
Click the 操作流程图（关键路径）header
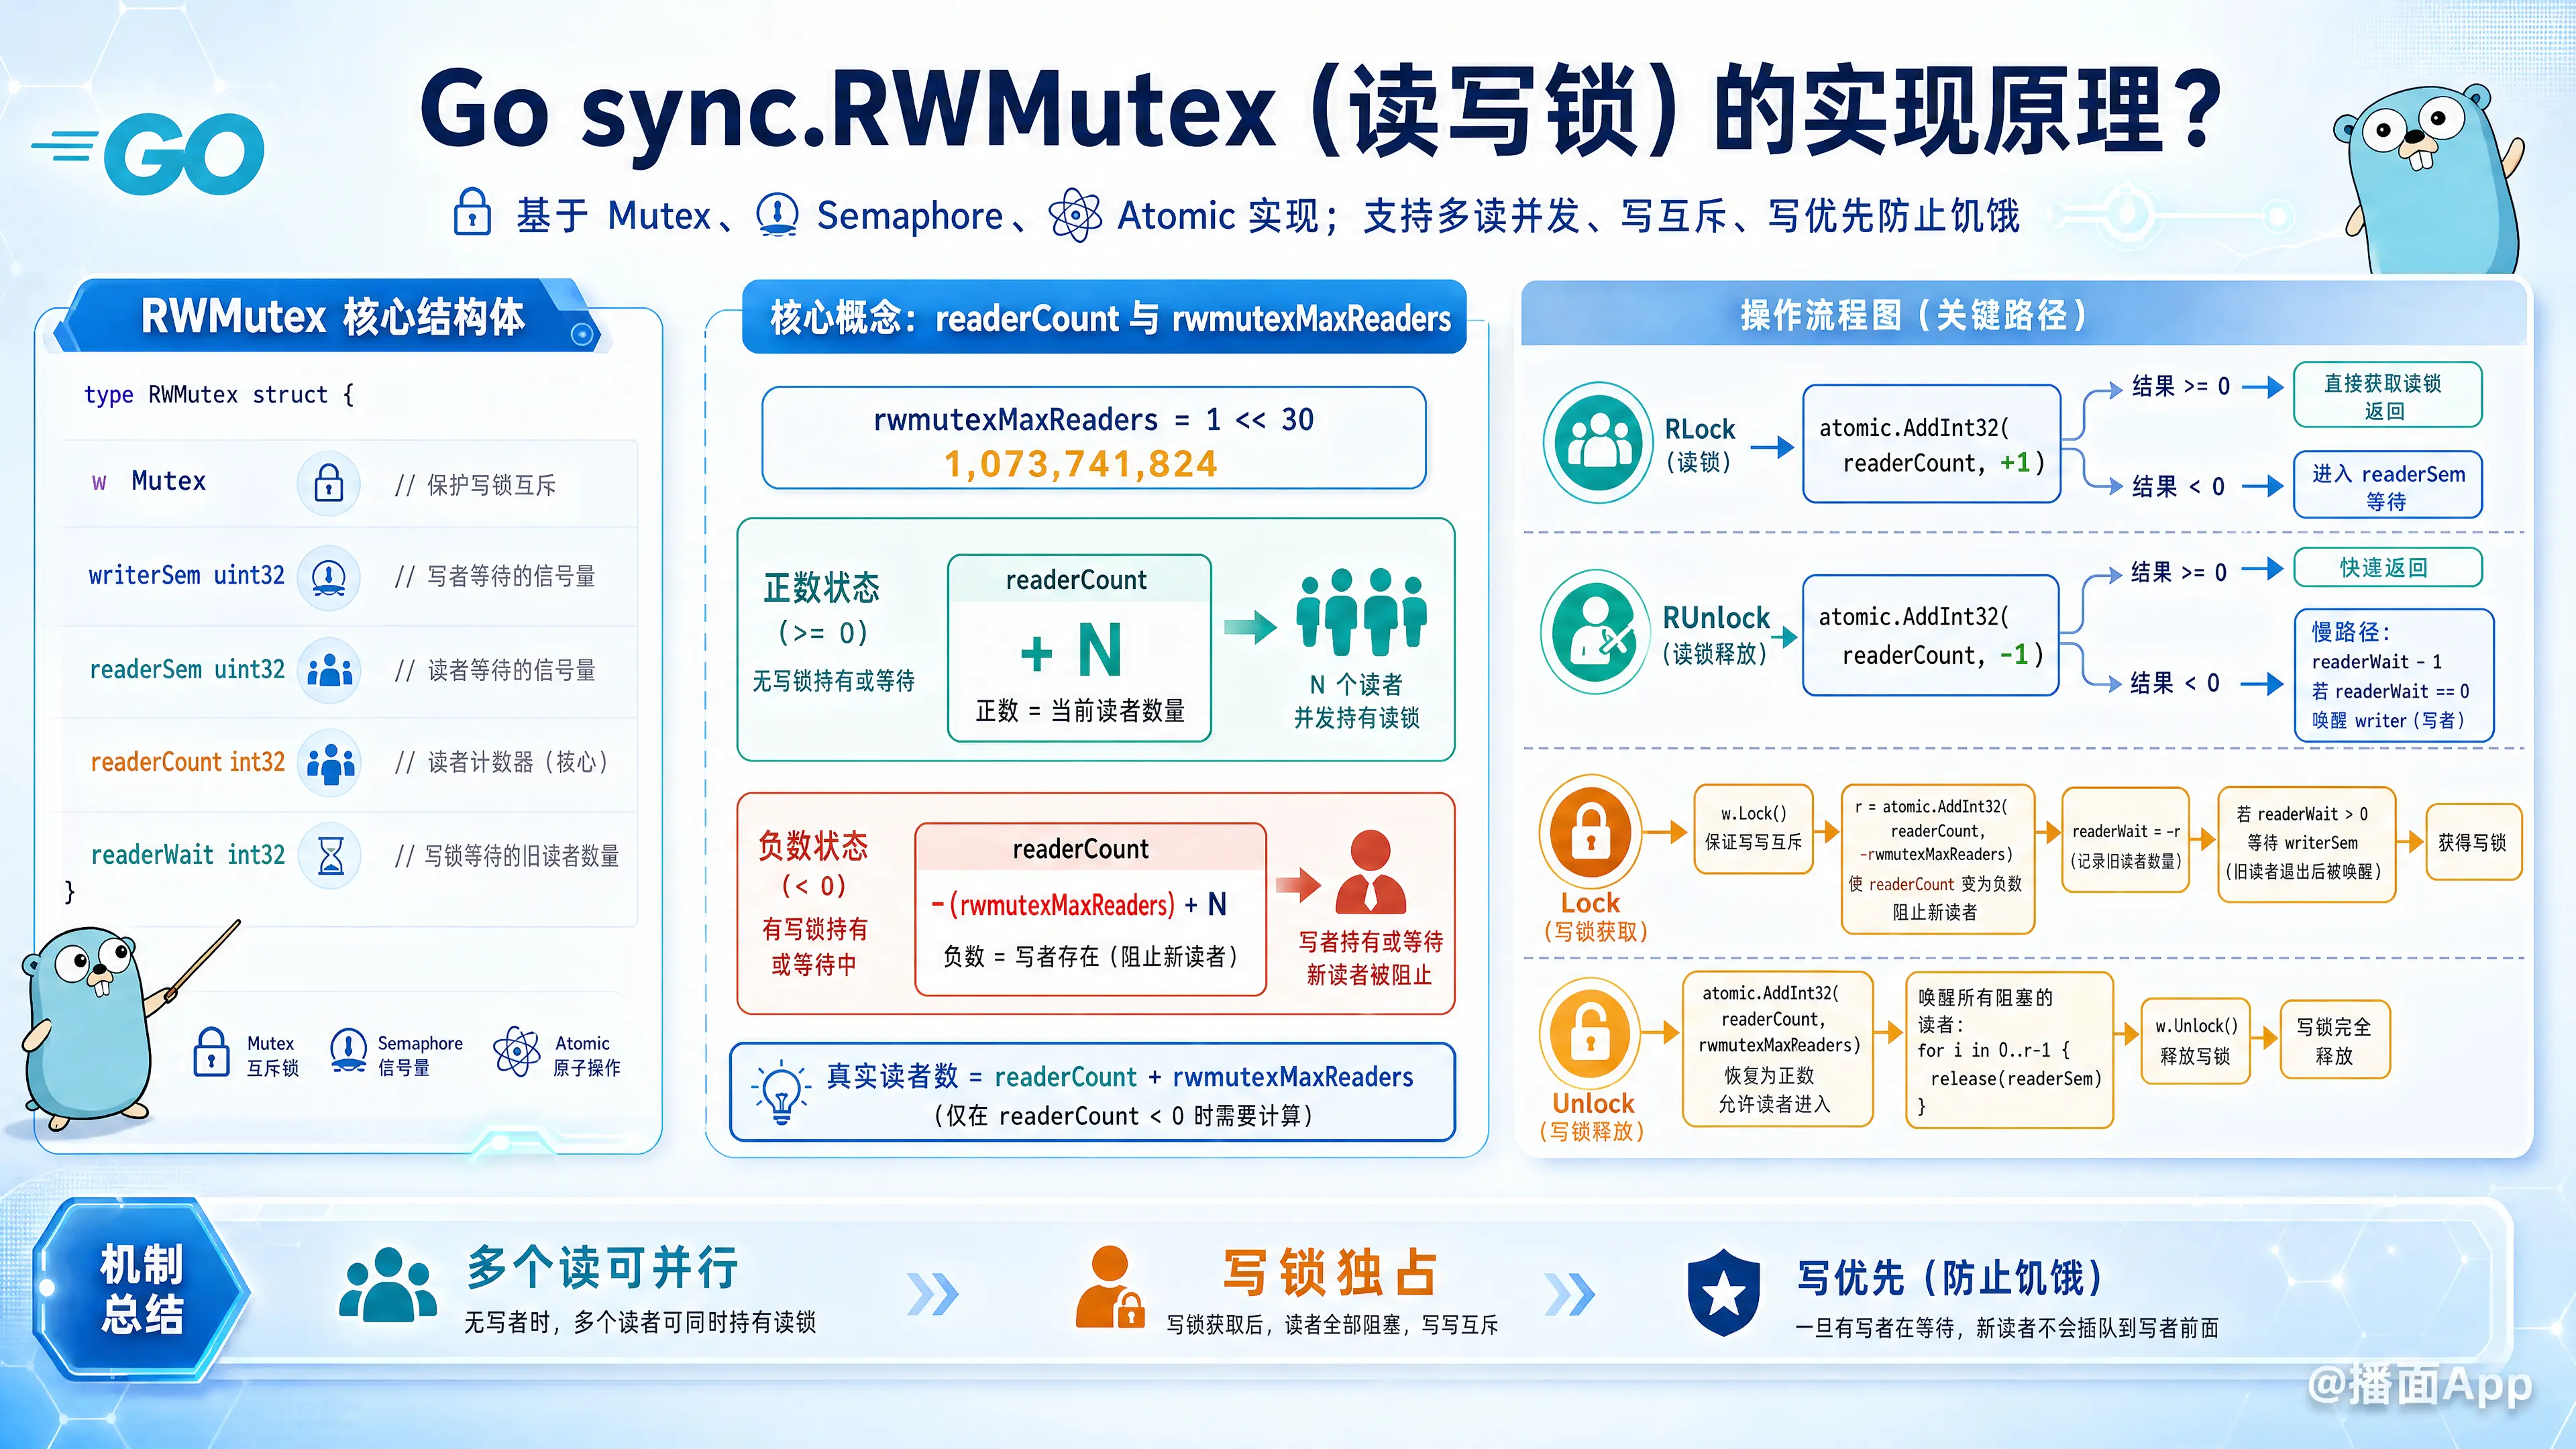[2024, 314]
